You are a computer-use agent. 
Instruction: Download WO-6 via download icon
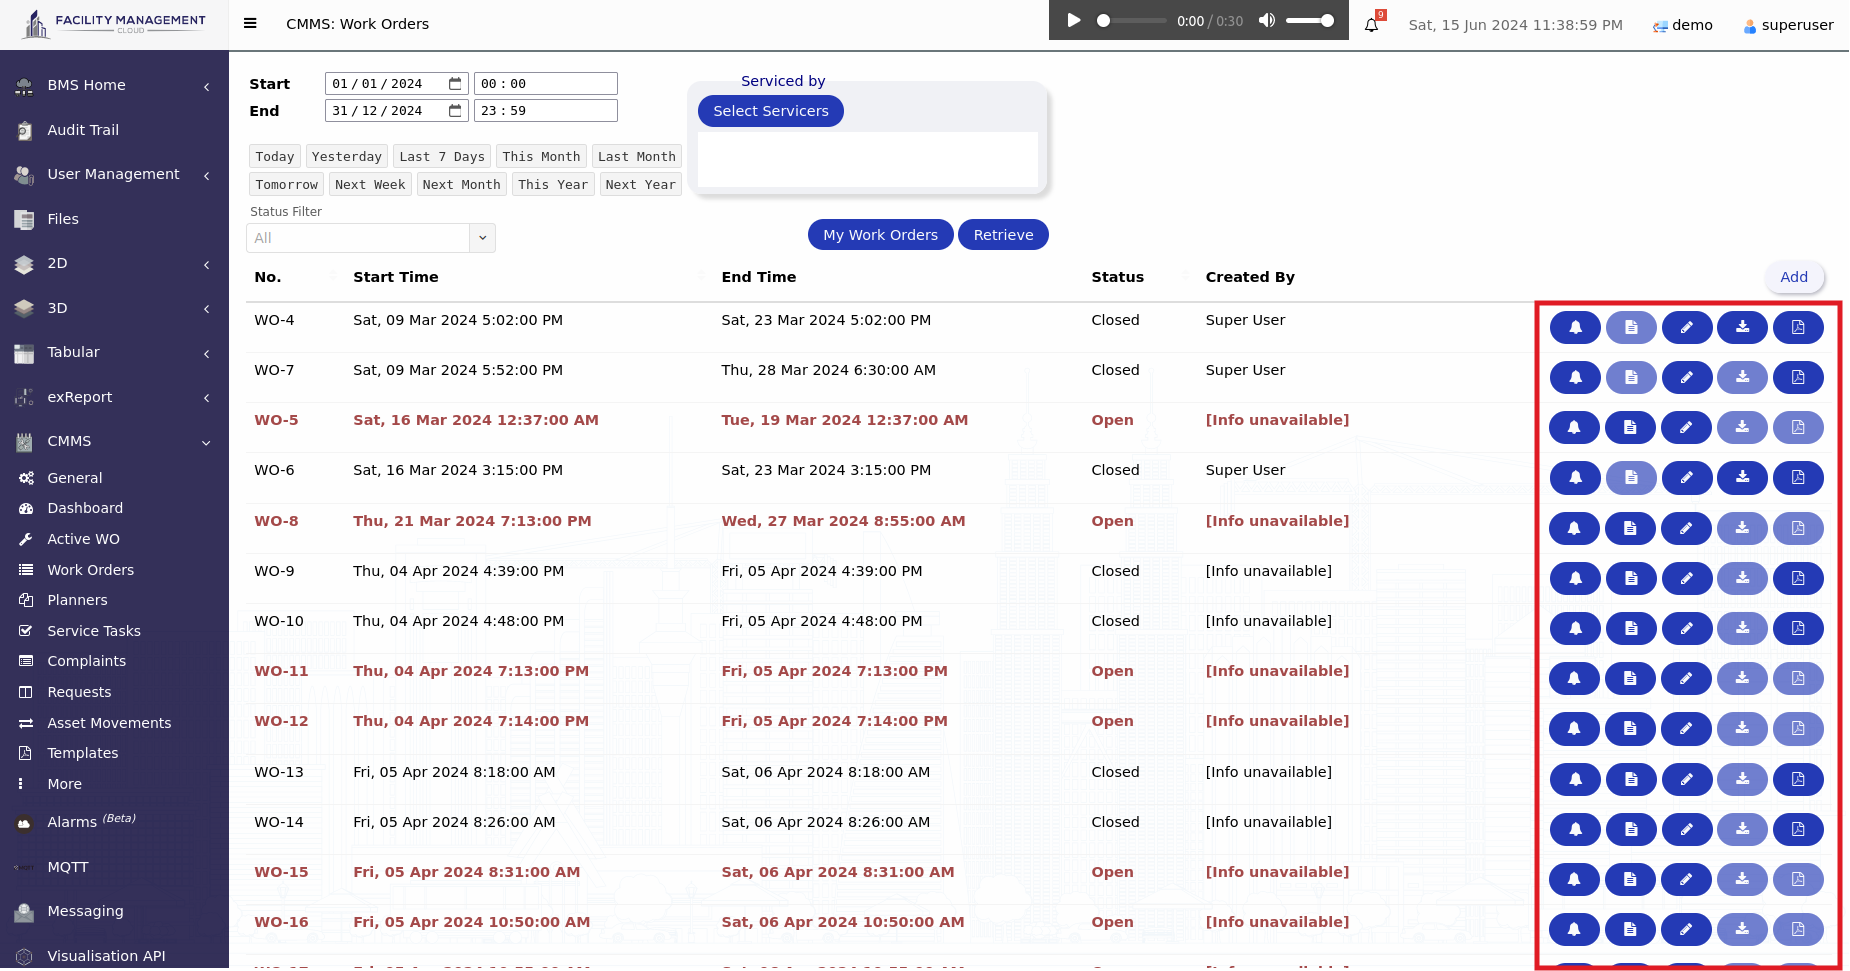1743,477
